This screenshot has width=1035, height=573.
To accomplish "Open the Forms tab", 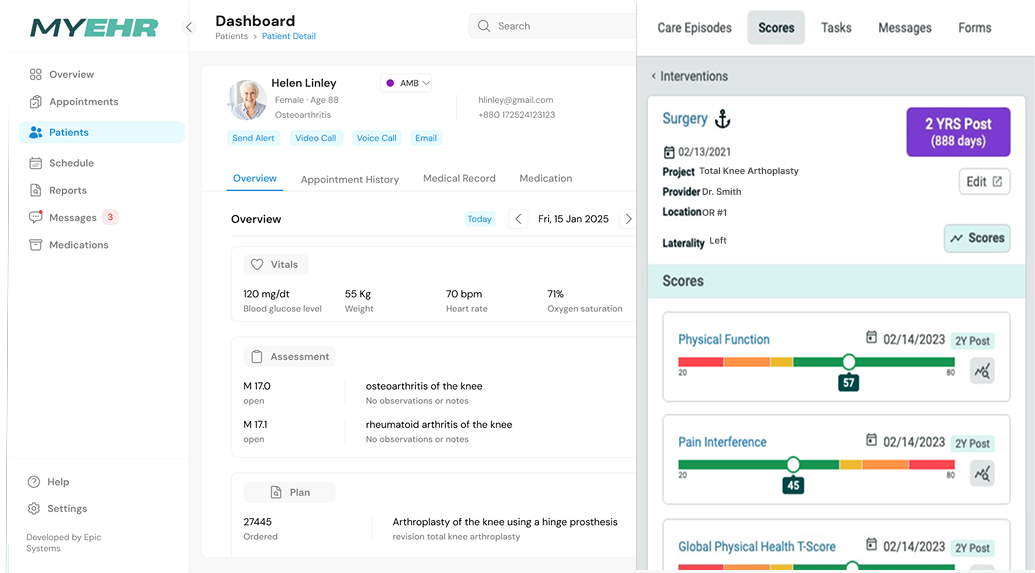I will 974,28.
